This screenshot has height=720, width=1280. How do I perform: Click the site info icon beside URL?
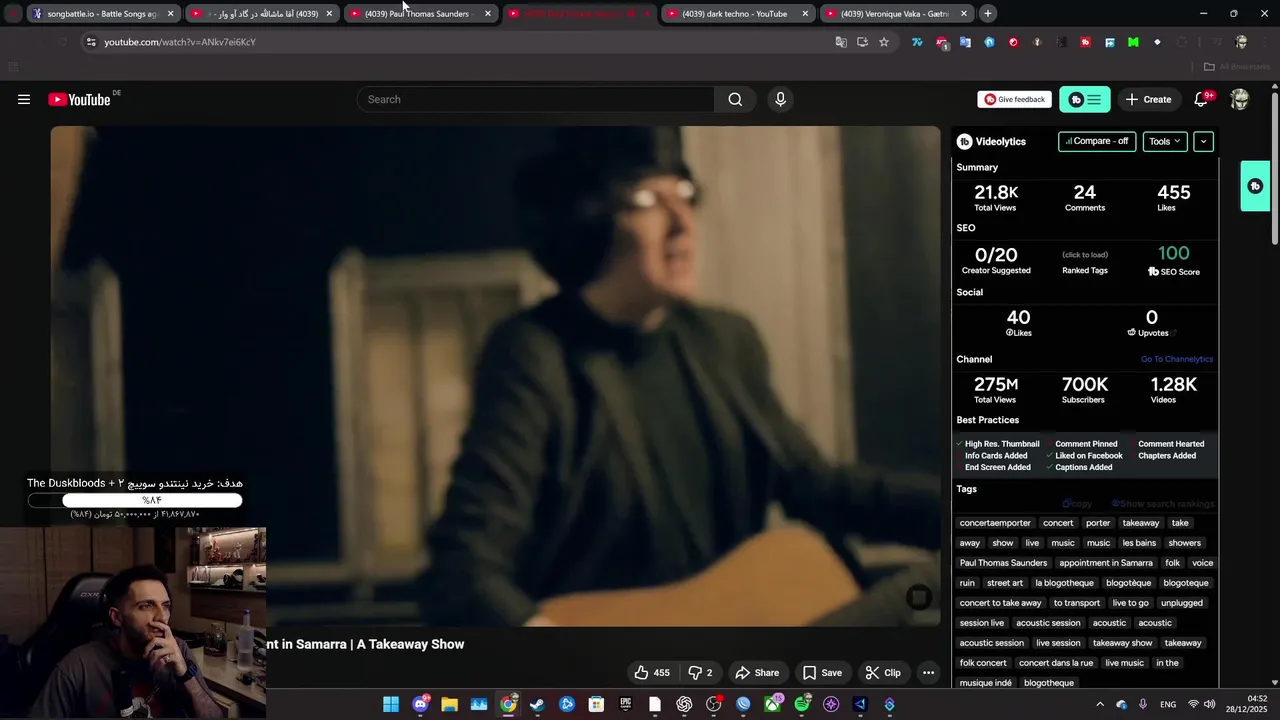[x=91, y=42]
